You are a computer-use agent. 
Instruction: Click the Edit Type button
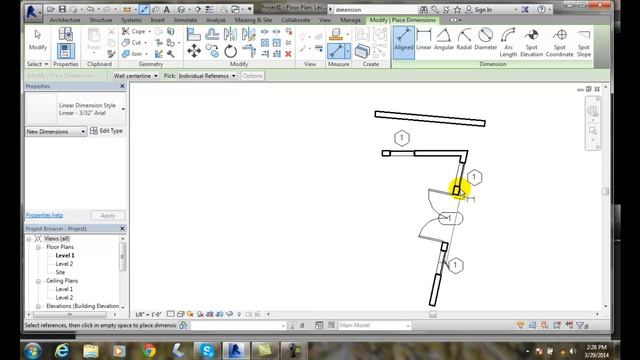[106, 131]
